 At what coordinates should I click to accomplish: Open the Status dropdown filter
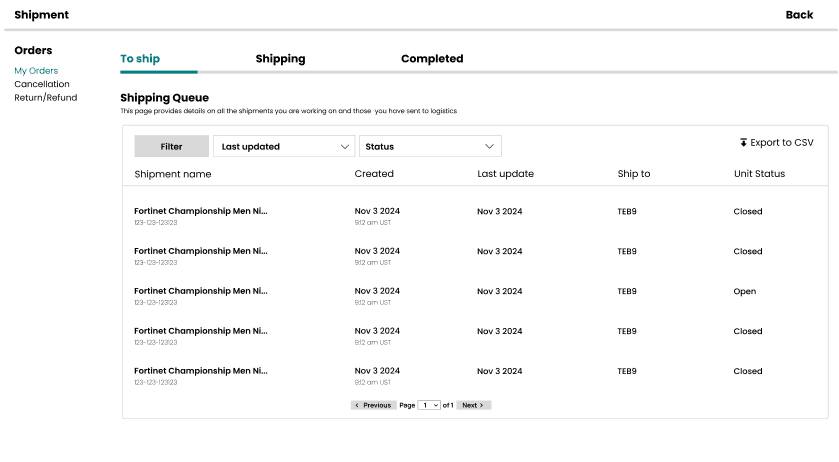430,147
